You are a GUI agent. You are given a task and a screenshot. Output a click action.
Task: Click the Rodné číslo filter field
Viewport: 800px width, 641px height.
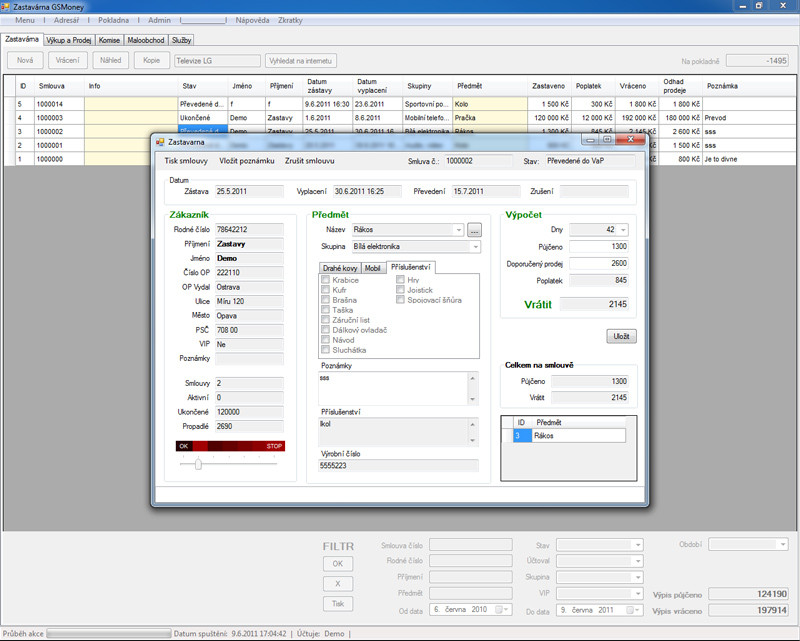(470, 561)
